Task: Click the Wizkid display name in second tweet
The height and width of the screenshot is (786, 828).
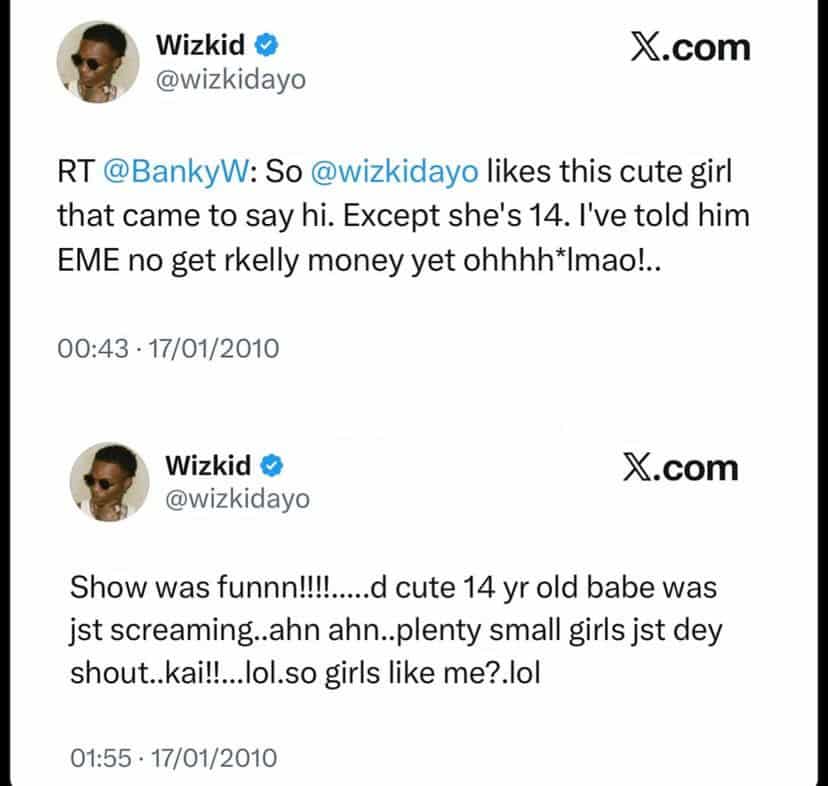Action: pyautogui.click(x=208, y=465)
